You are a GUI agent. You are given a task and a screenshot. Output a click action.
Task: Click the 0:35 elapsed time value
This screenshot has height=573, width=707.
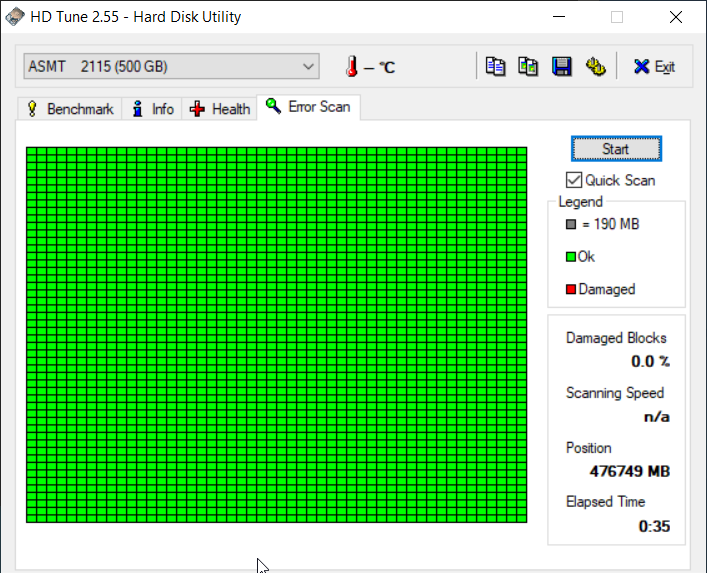click(654, 526)
